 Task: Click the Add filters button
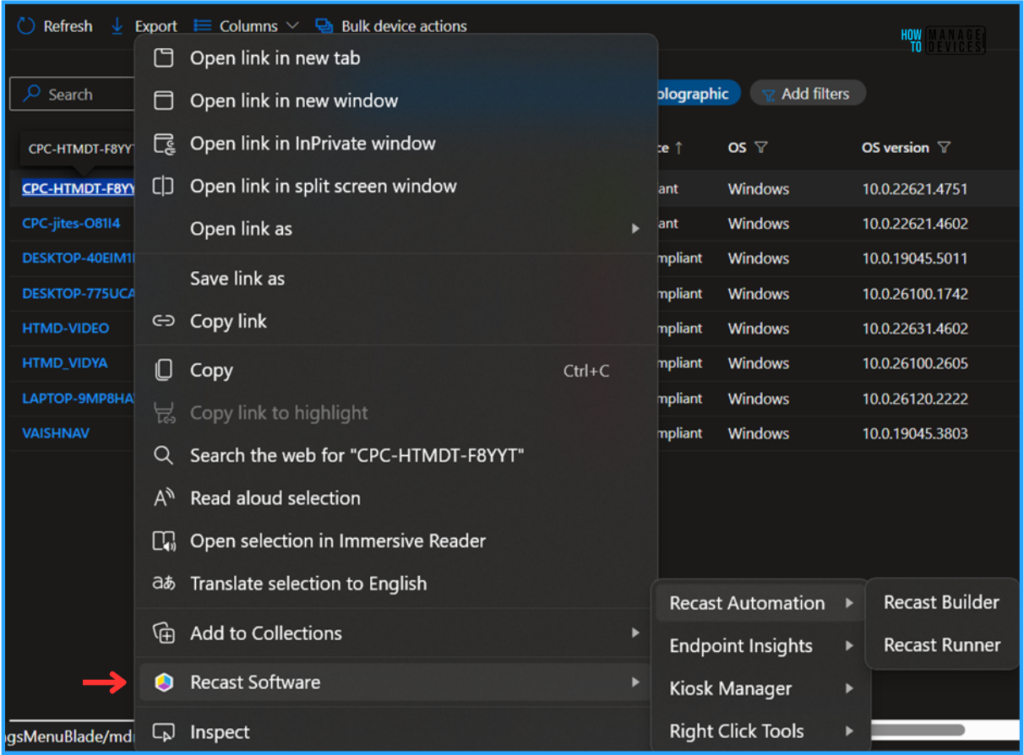(808, 93)
